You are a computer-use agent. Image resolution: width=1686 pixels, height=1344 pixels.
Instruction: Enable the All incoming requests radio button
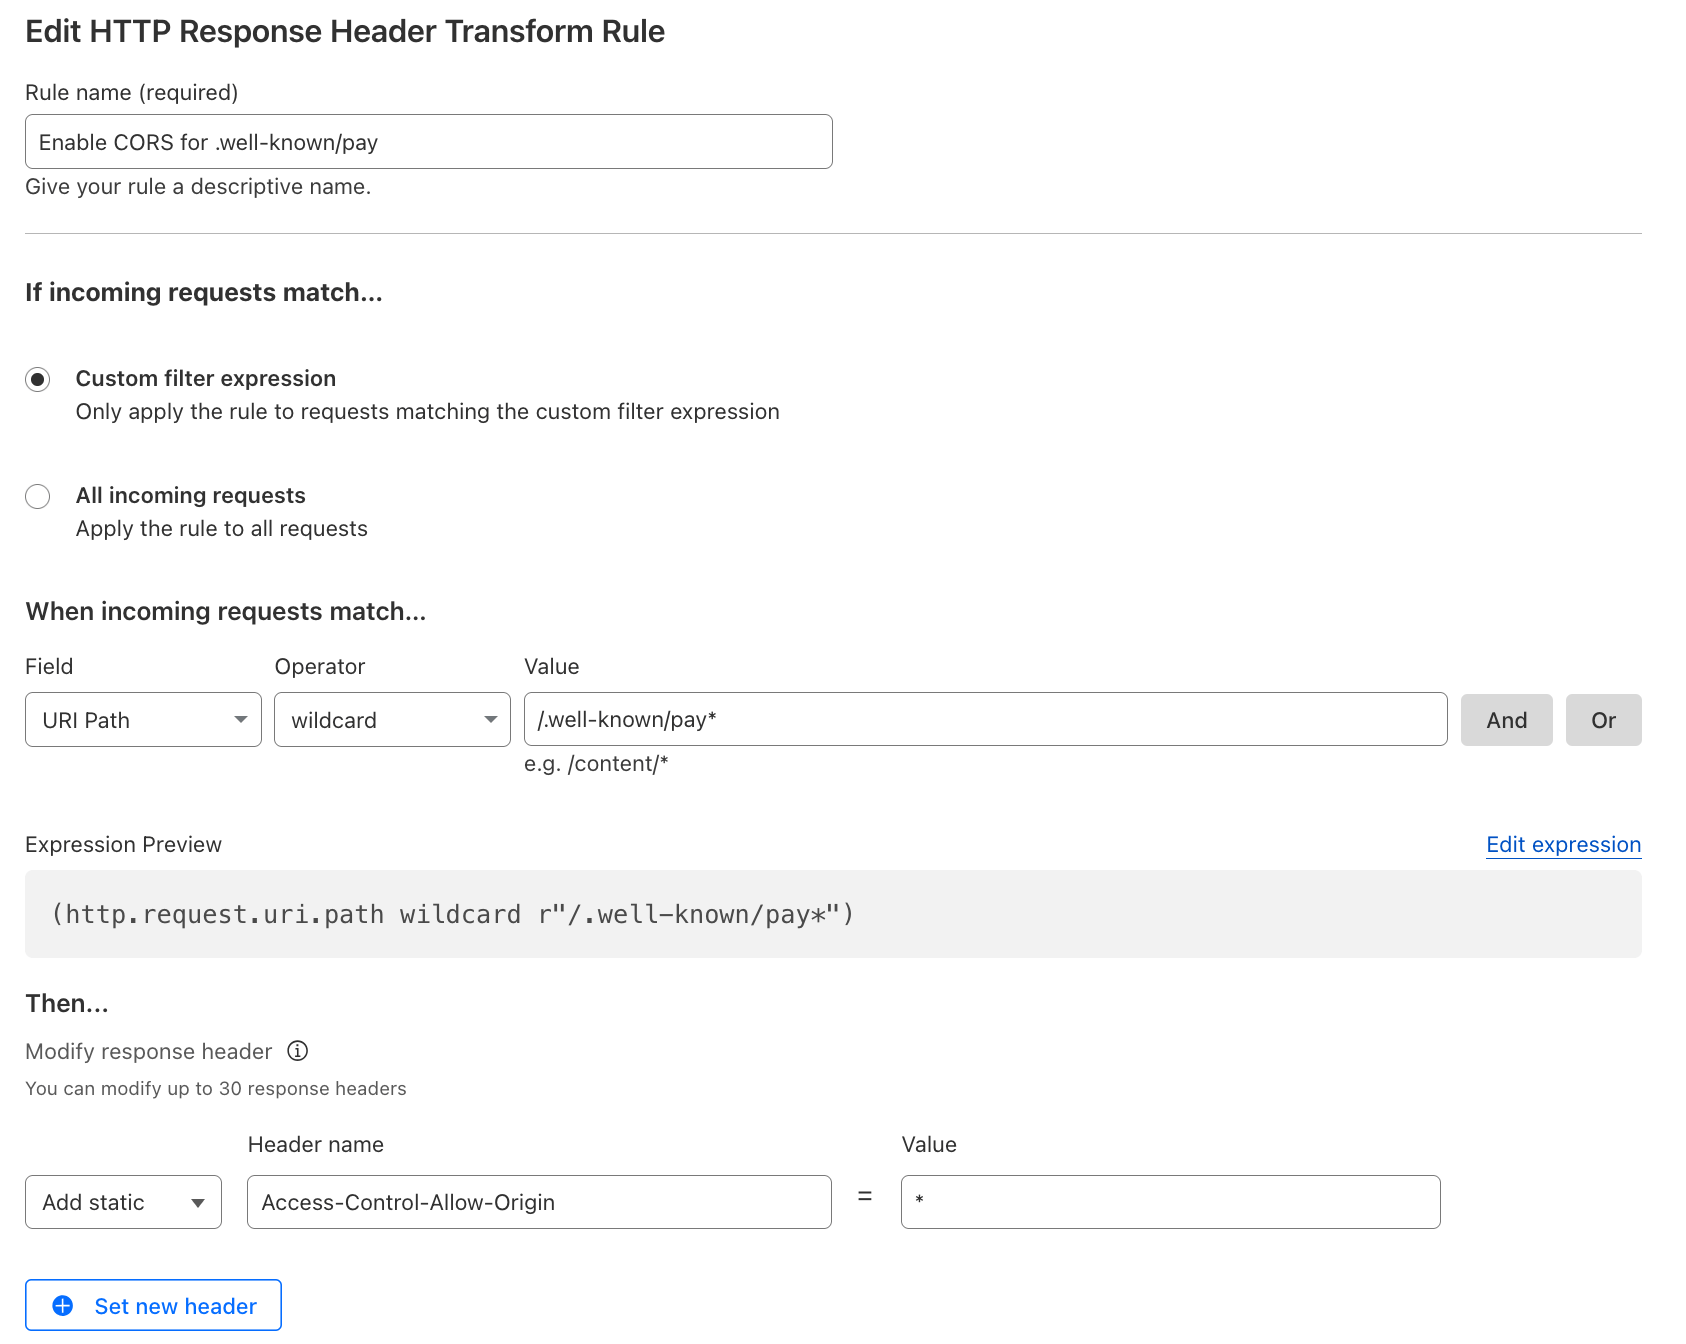click(x=37, y=496)
